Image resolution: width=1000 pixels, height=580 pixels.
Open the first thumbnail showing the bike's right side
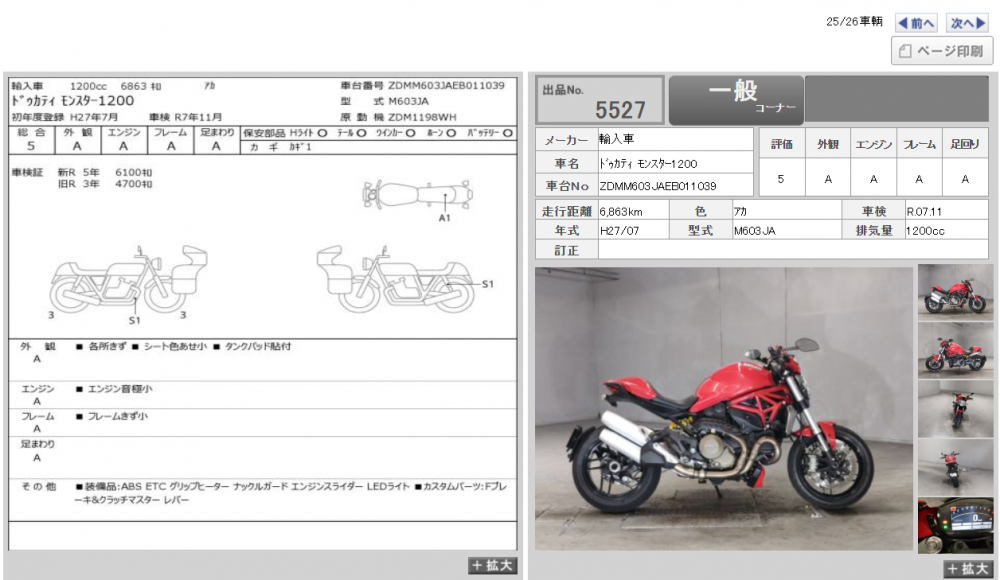955,292
